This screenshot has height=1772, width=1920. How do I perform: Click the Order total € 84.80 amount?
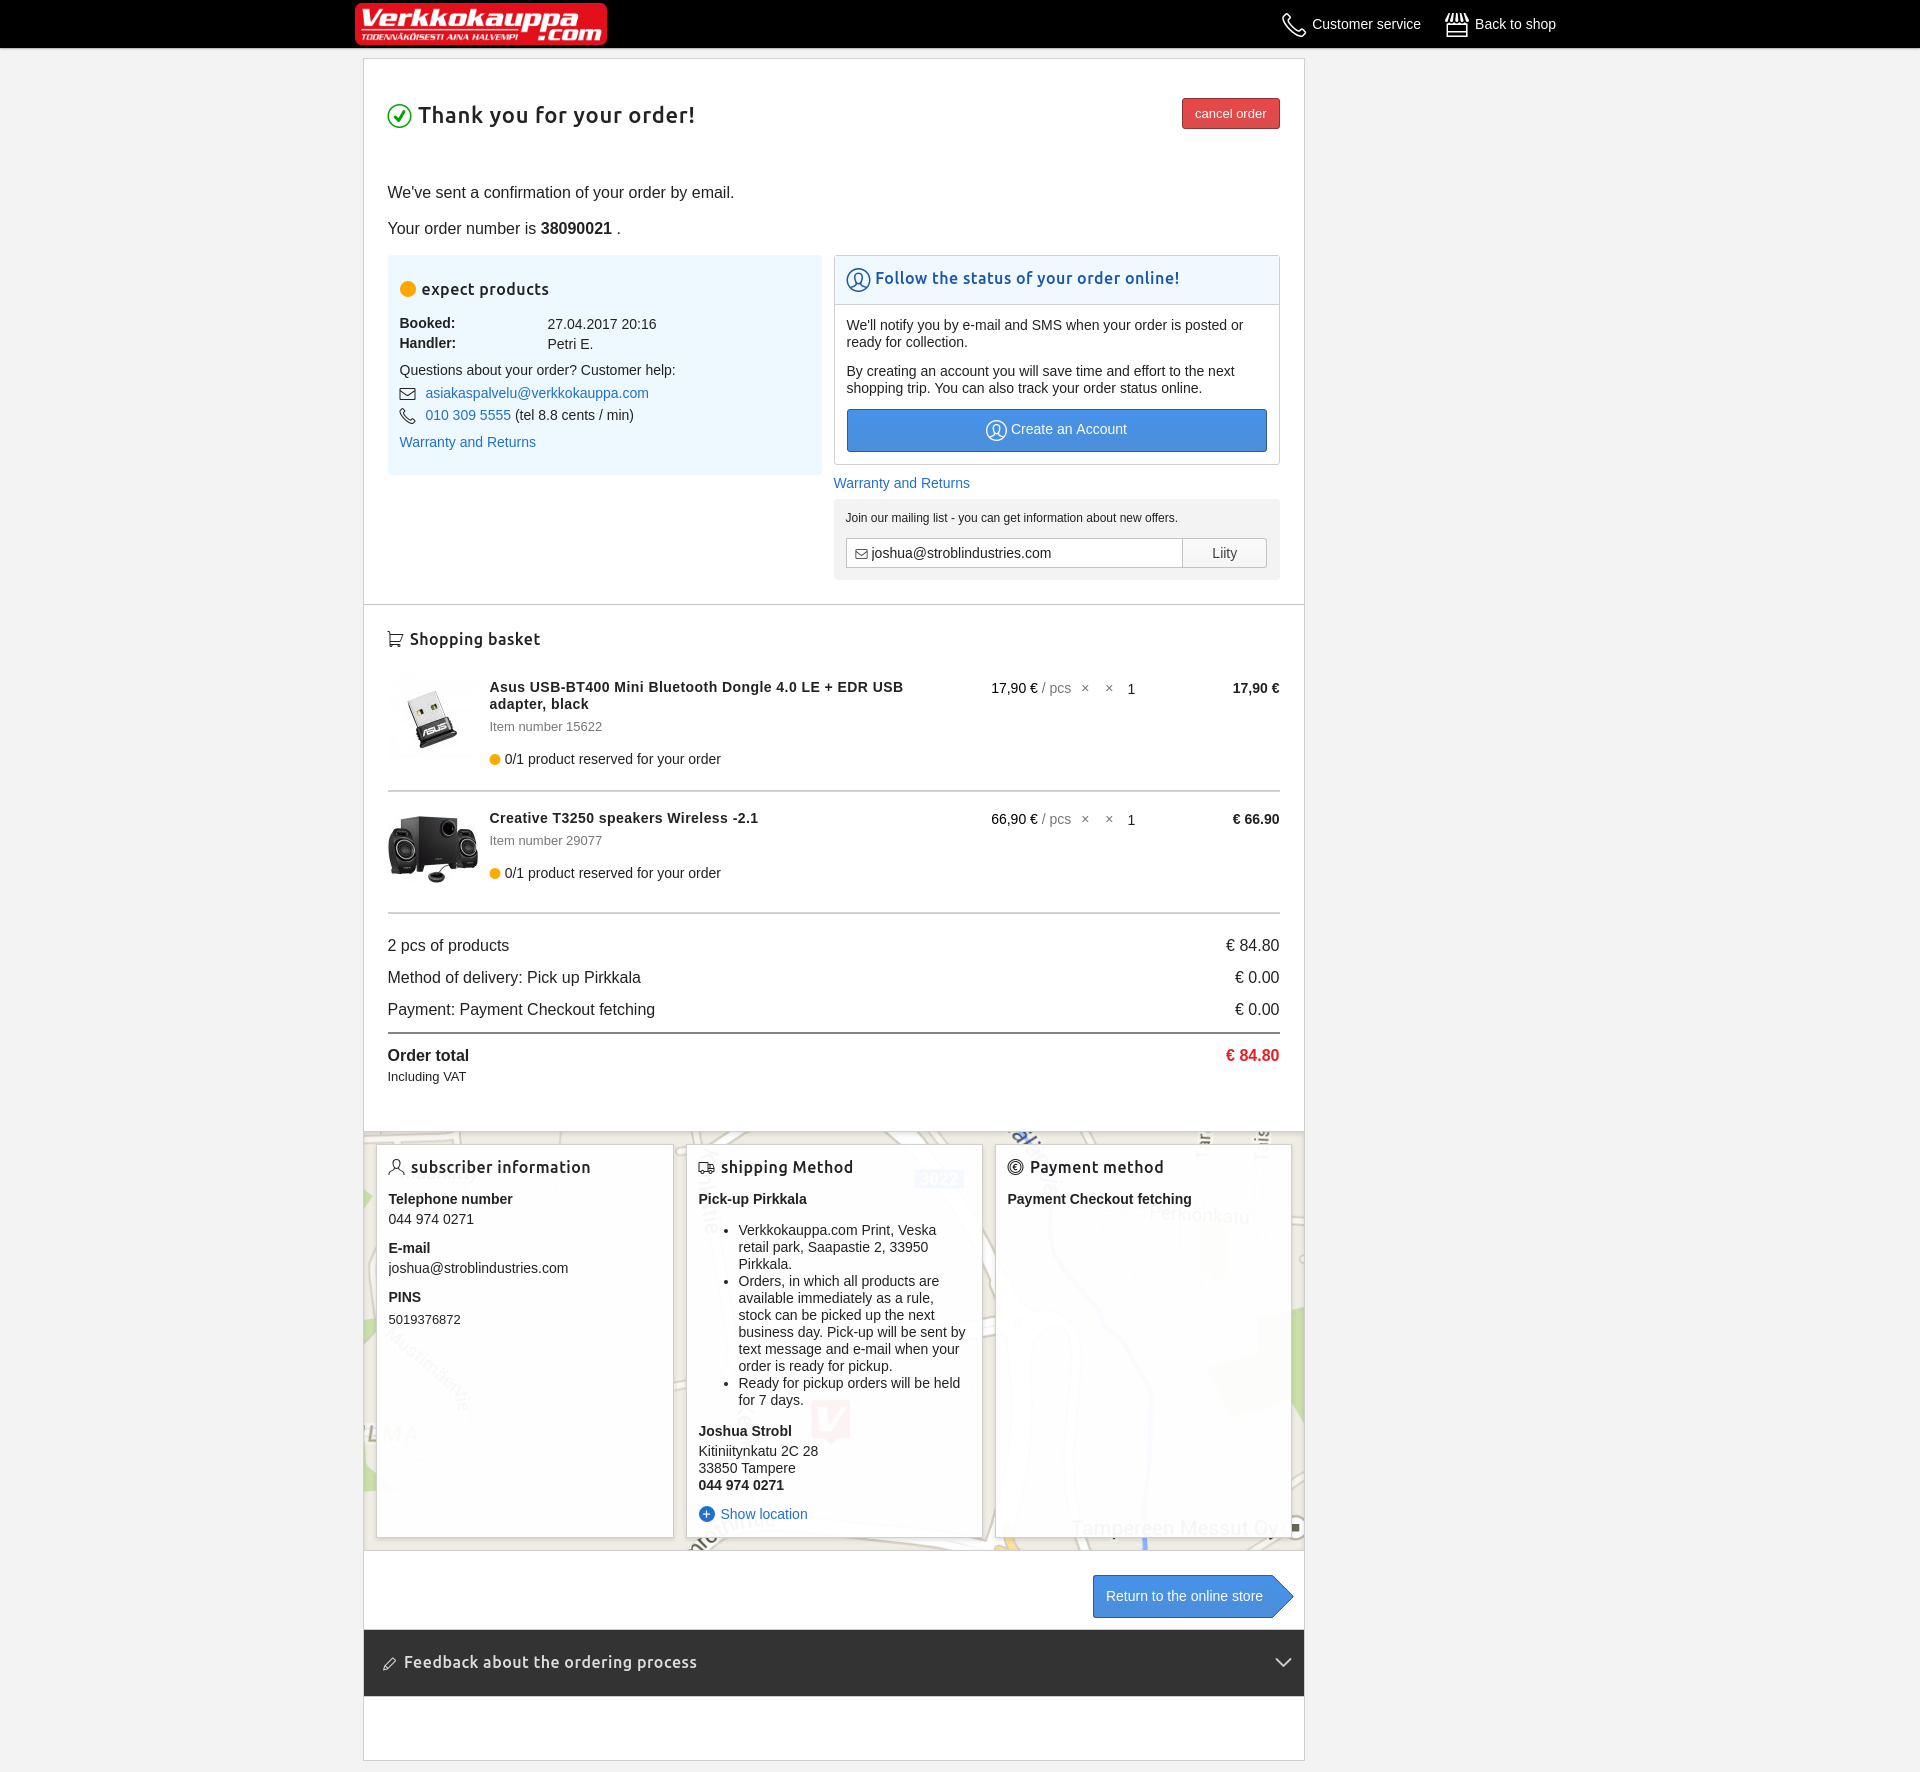tap(1252, 1056)
